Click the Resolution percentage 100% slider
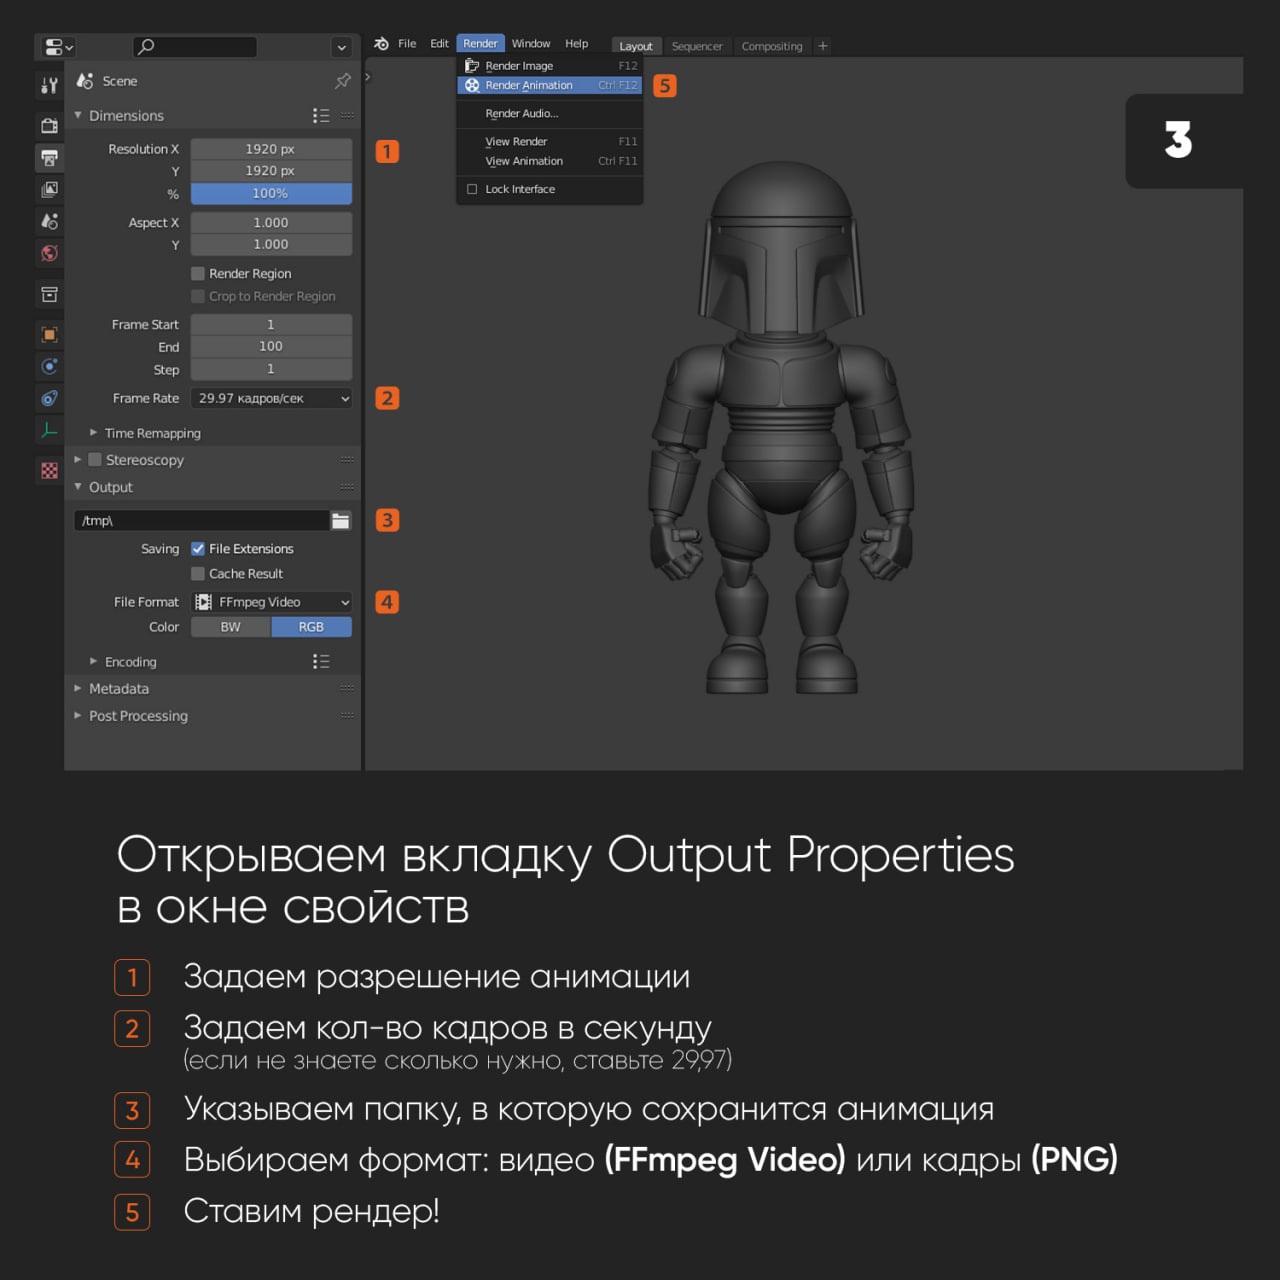 tap(271, 194)
